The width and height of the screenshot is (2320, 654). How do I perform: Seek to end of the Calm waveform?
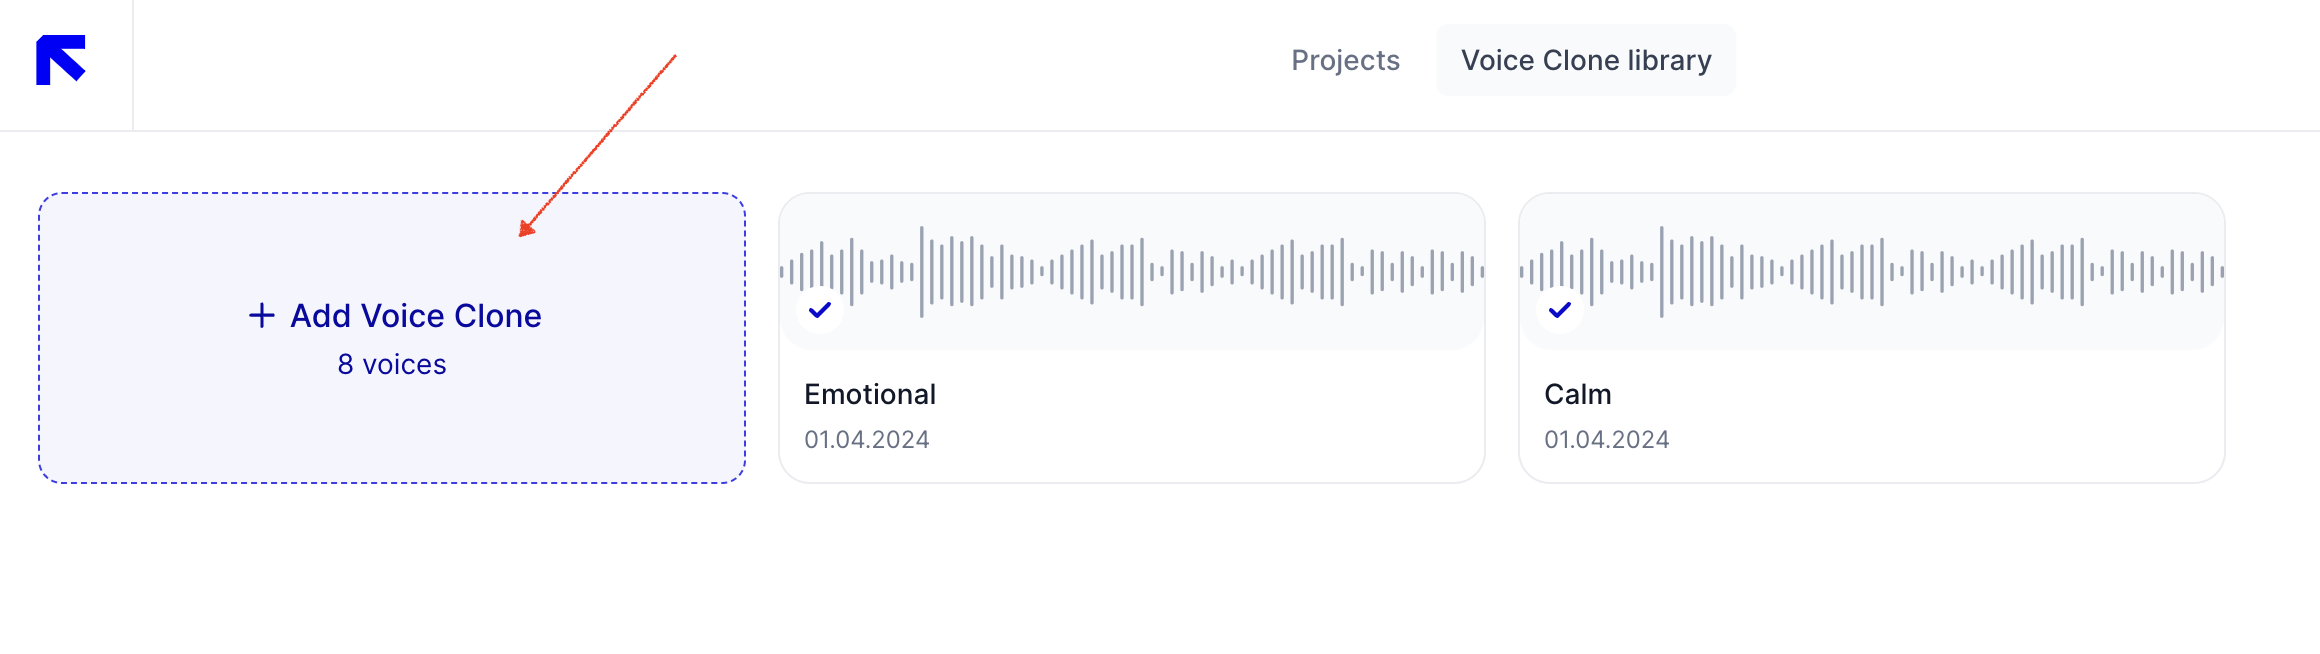[2222, 271]
